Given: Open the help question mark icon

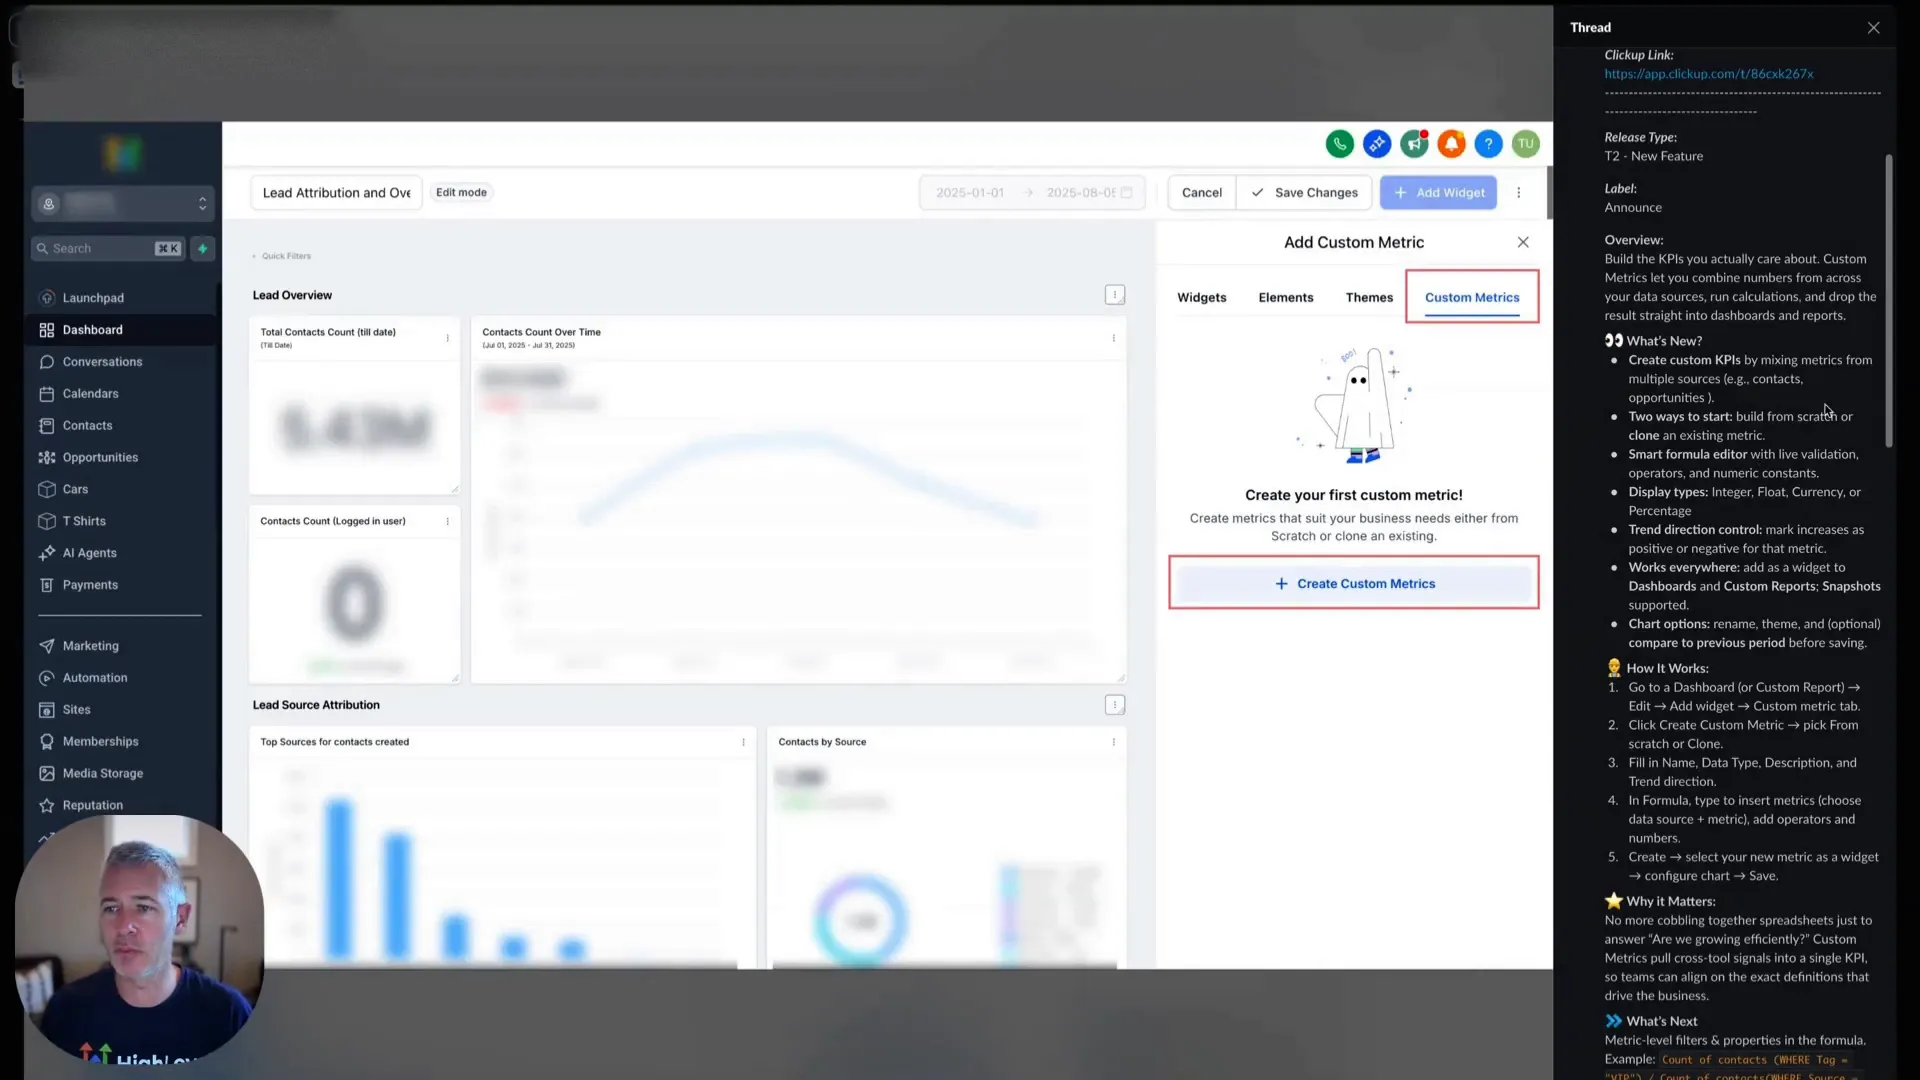Looking at the screenshot, I should coord(1489,144).
